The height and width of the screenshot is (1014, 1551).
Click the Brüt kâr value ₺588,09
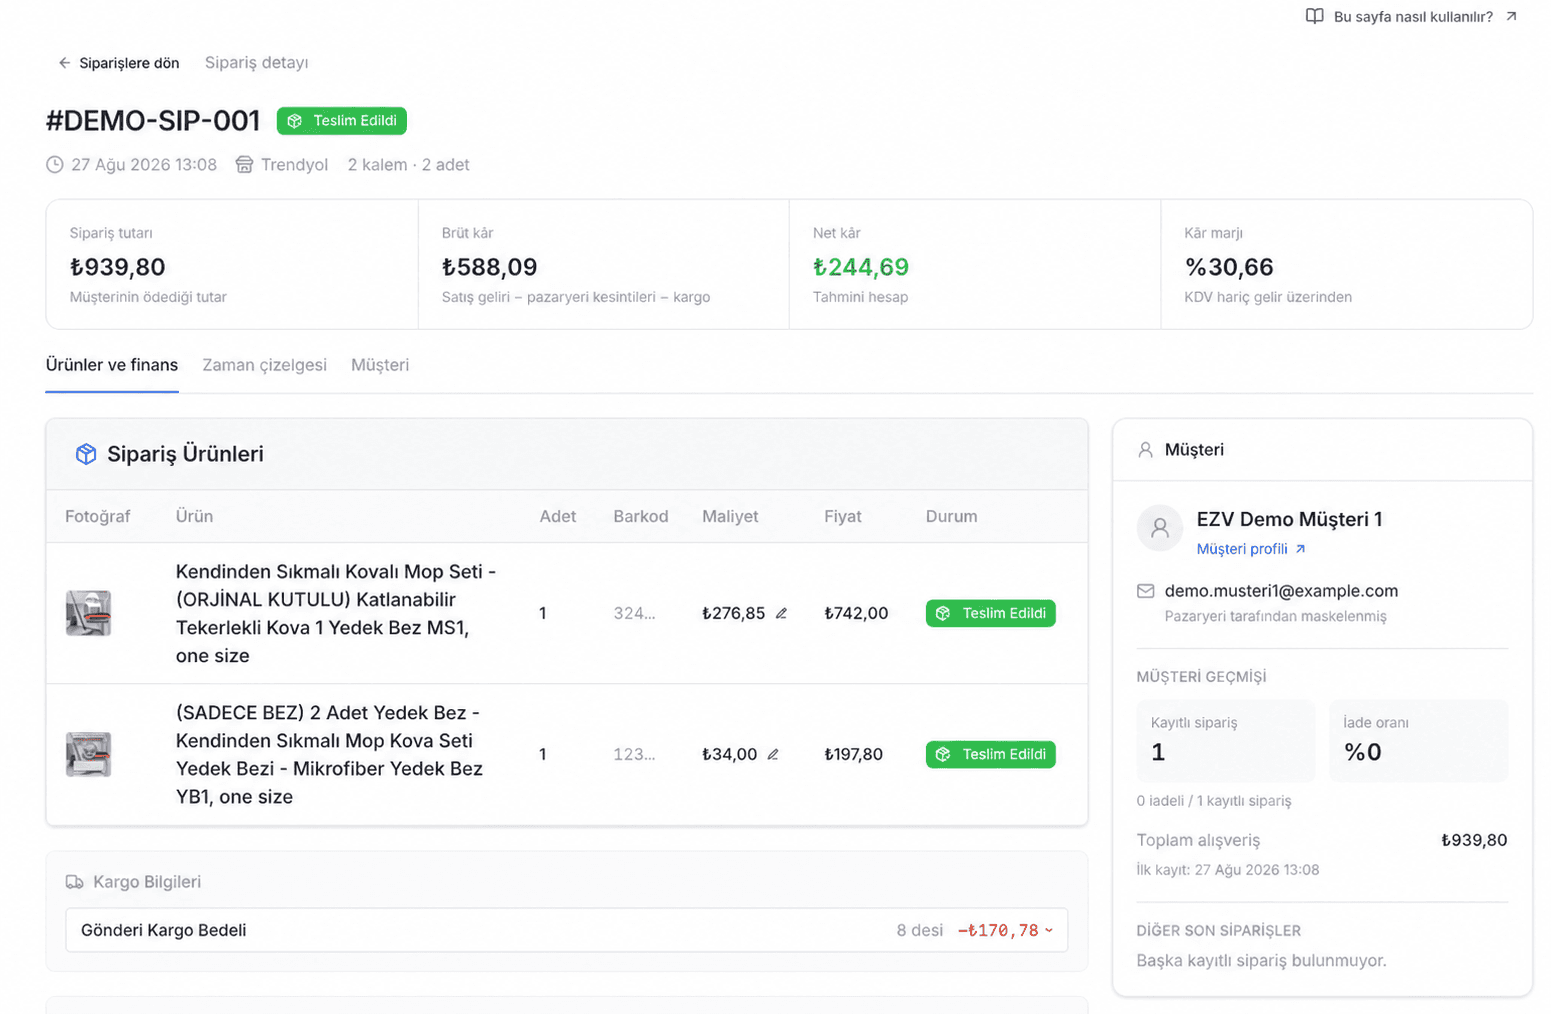(x=490, y=267)
